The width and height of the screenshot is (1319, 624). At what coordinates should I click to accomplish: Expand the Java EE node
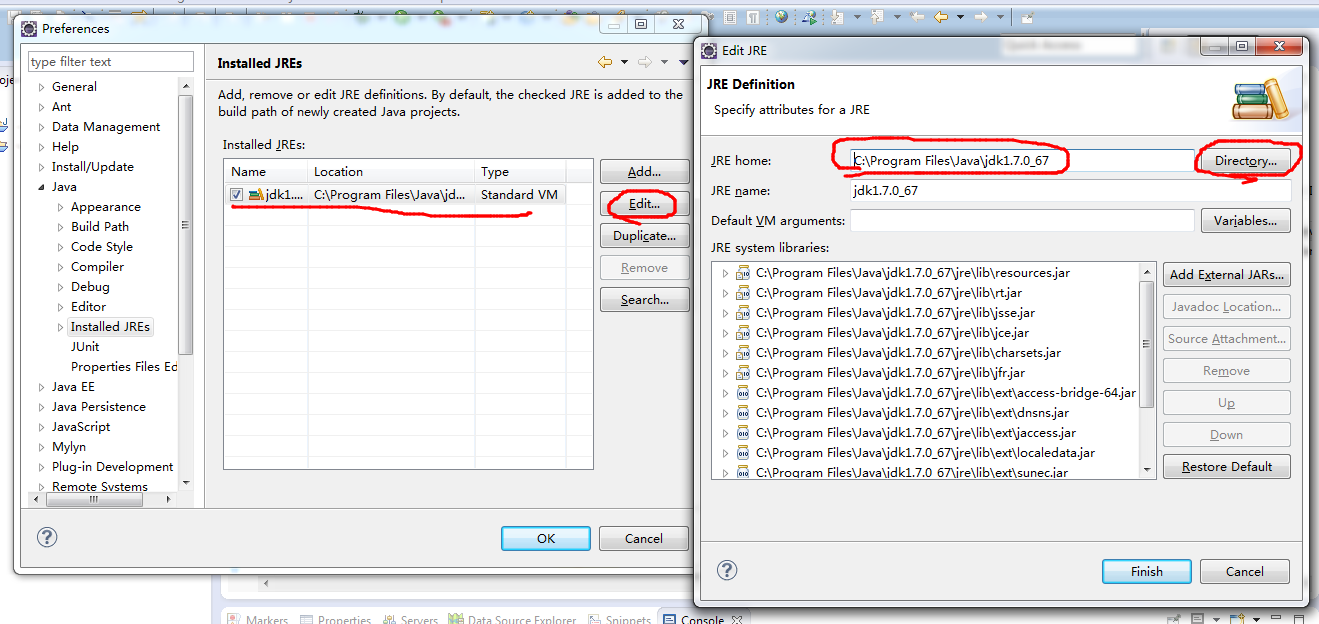tap(42, 387)
